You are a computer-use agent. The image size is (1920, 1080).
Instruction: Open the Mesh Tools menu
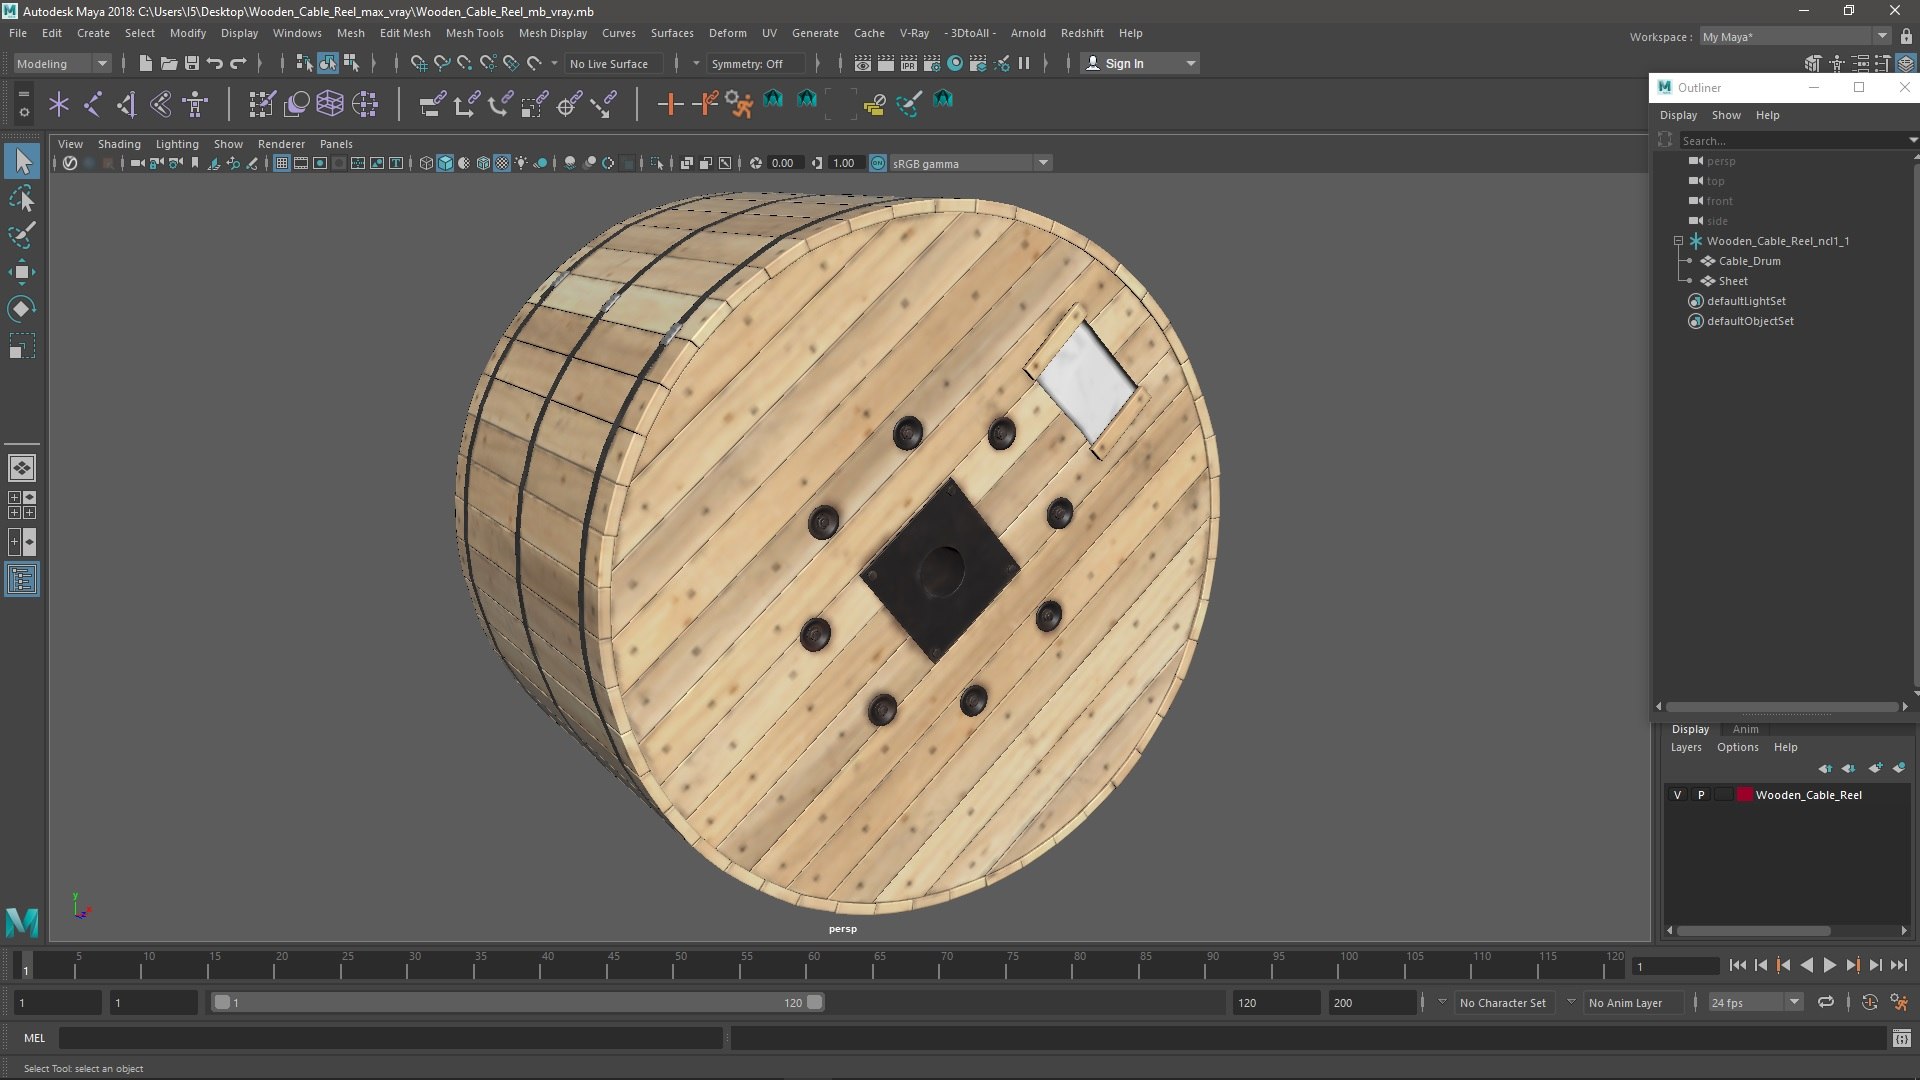[x=474, y=33]
